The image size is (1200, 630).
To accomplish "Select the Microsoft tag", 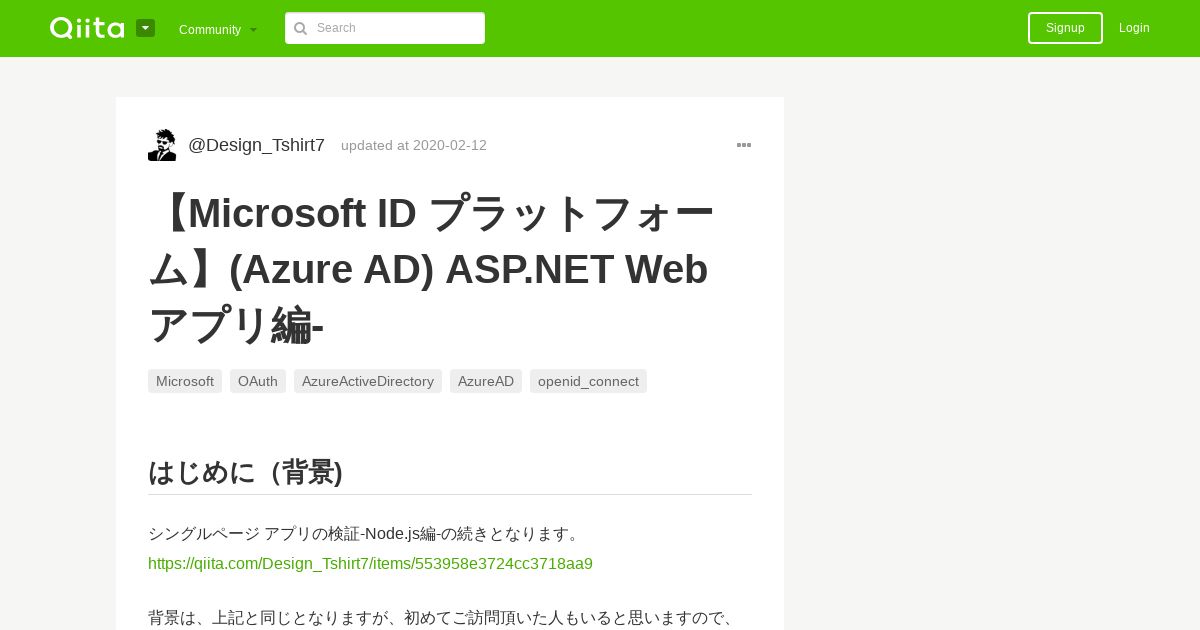I will (185, 381).
